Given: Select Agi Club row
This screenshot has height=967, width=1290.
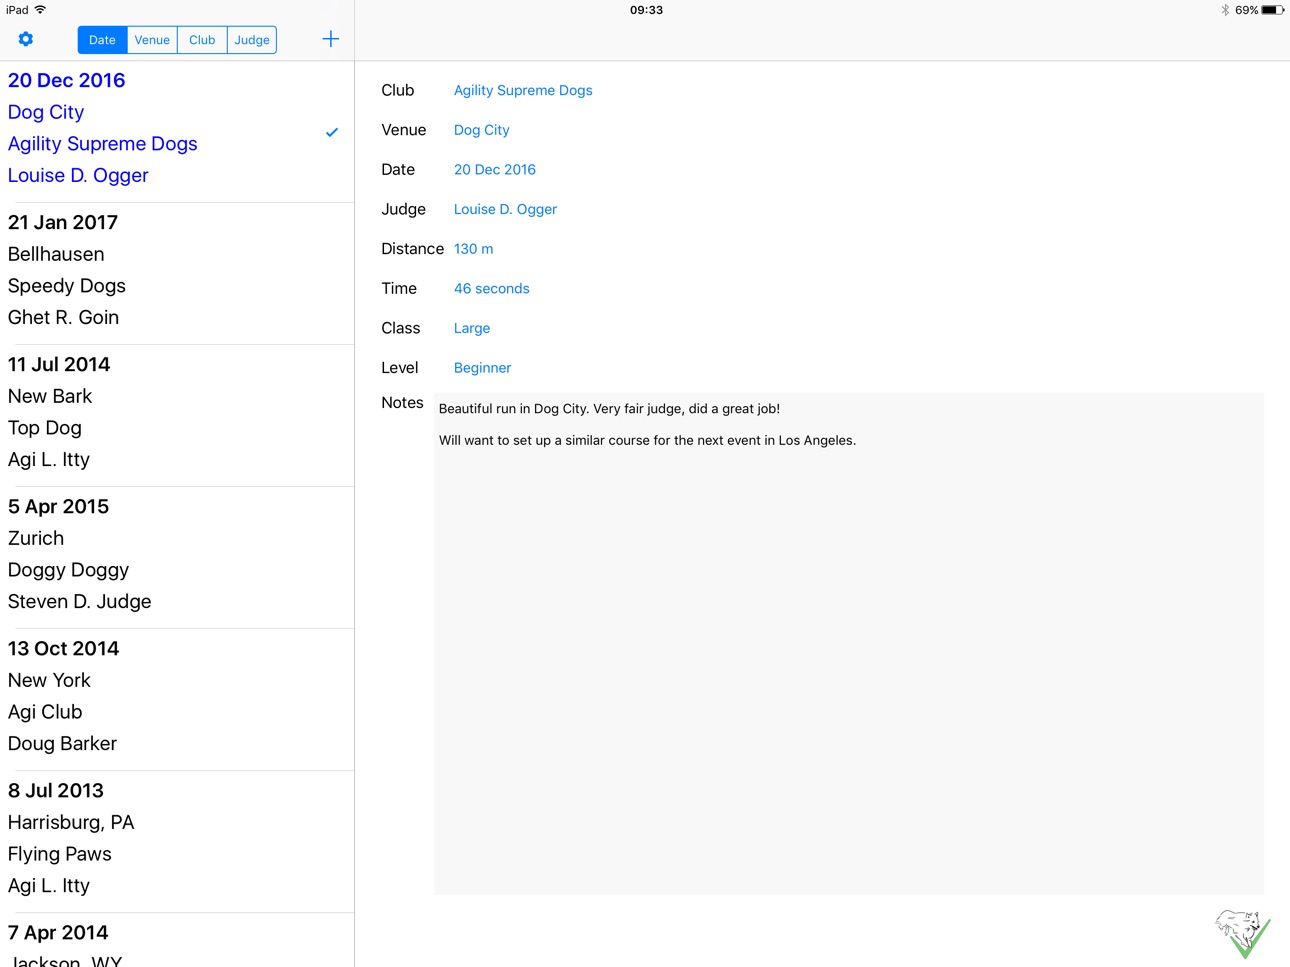Looking at the screenshot, I should click(45, 712).
